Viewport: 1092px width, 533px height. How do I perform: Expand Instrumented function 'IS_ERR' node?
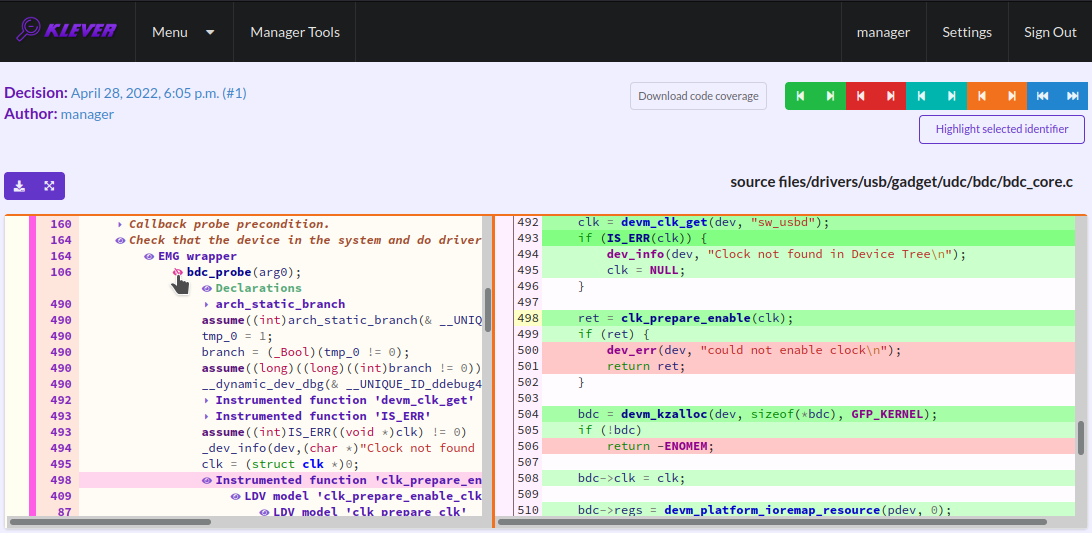tap(207, 417)
